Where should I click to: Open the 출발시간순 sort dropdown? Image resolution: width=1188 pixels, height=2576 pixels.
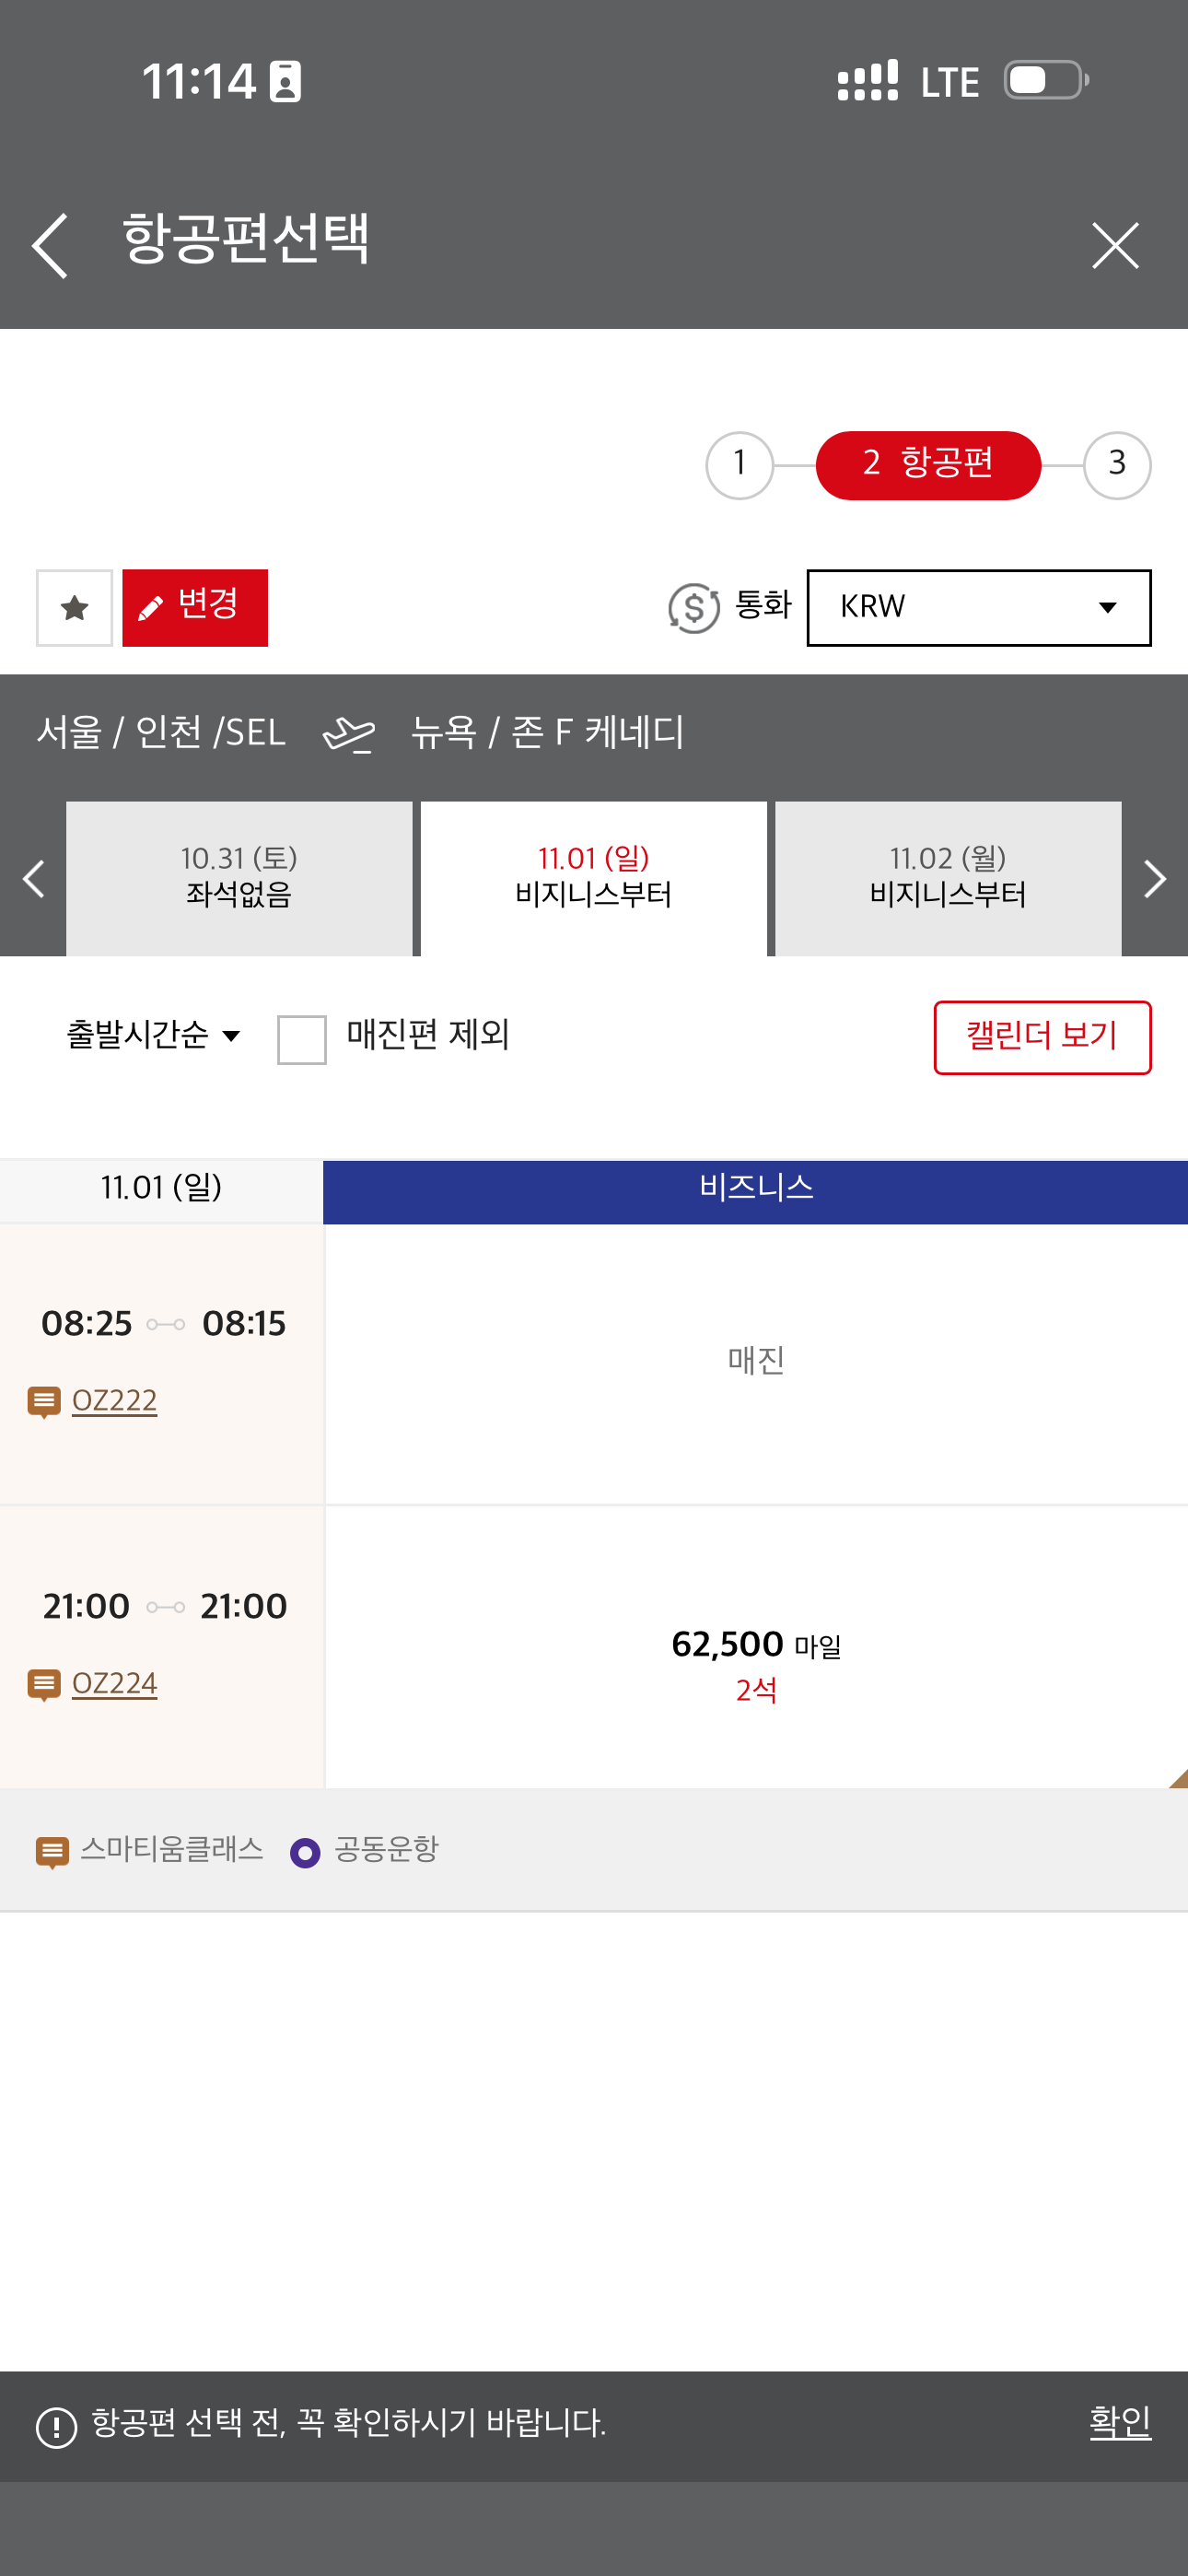click(153, 1035)
